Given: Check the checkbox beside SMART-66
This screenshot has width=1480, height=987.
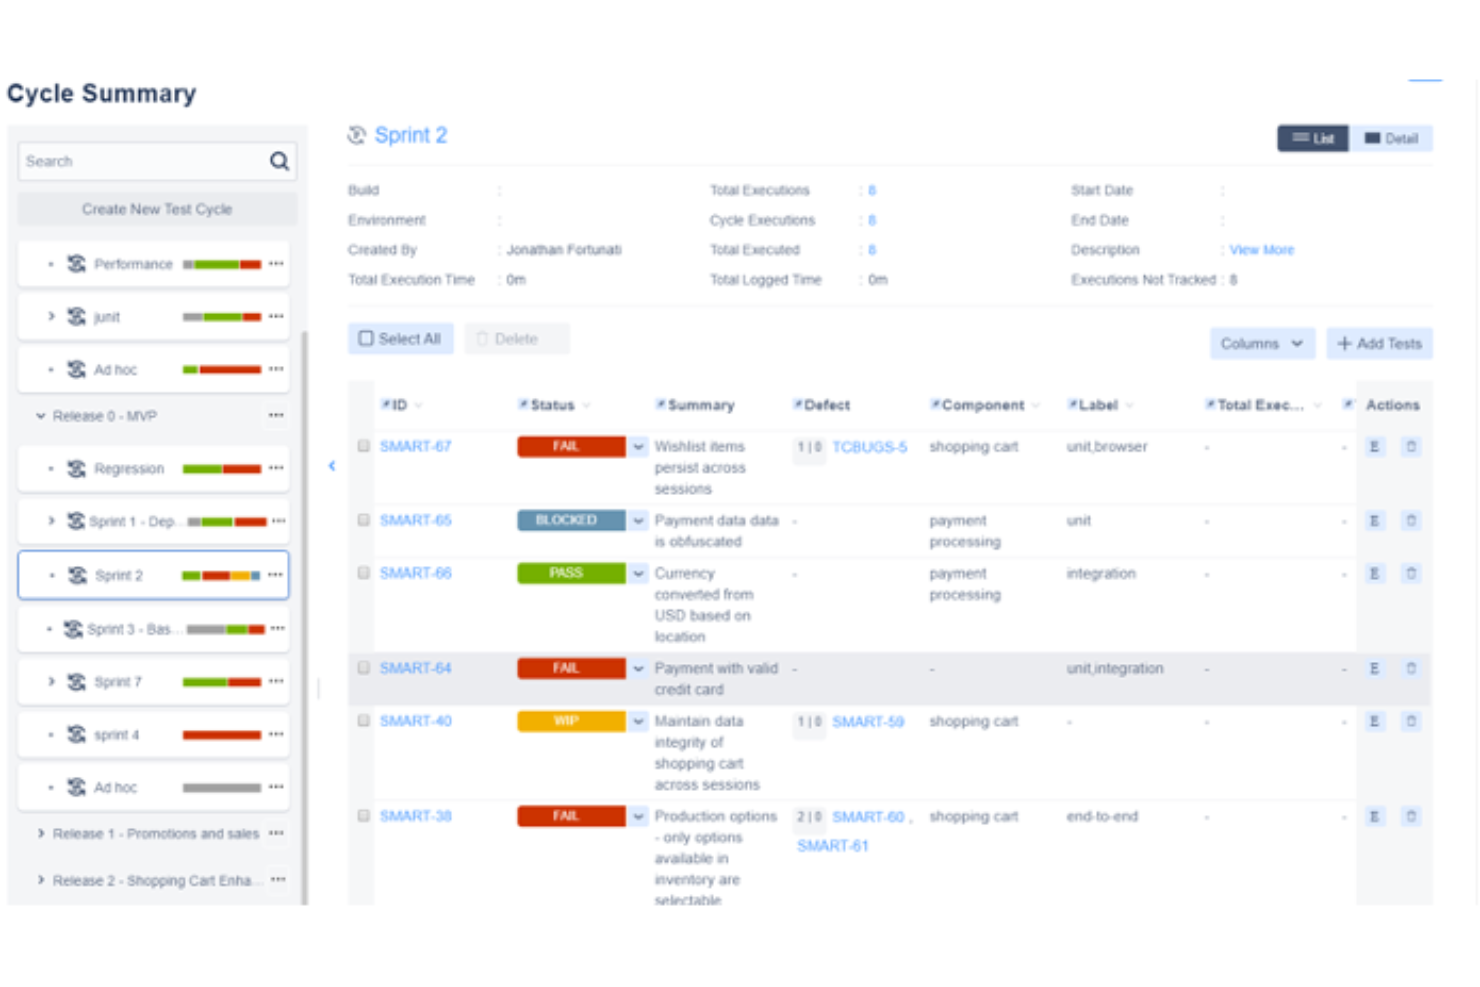Looking at the screenshot, I should pos(363,572).
